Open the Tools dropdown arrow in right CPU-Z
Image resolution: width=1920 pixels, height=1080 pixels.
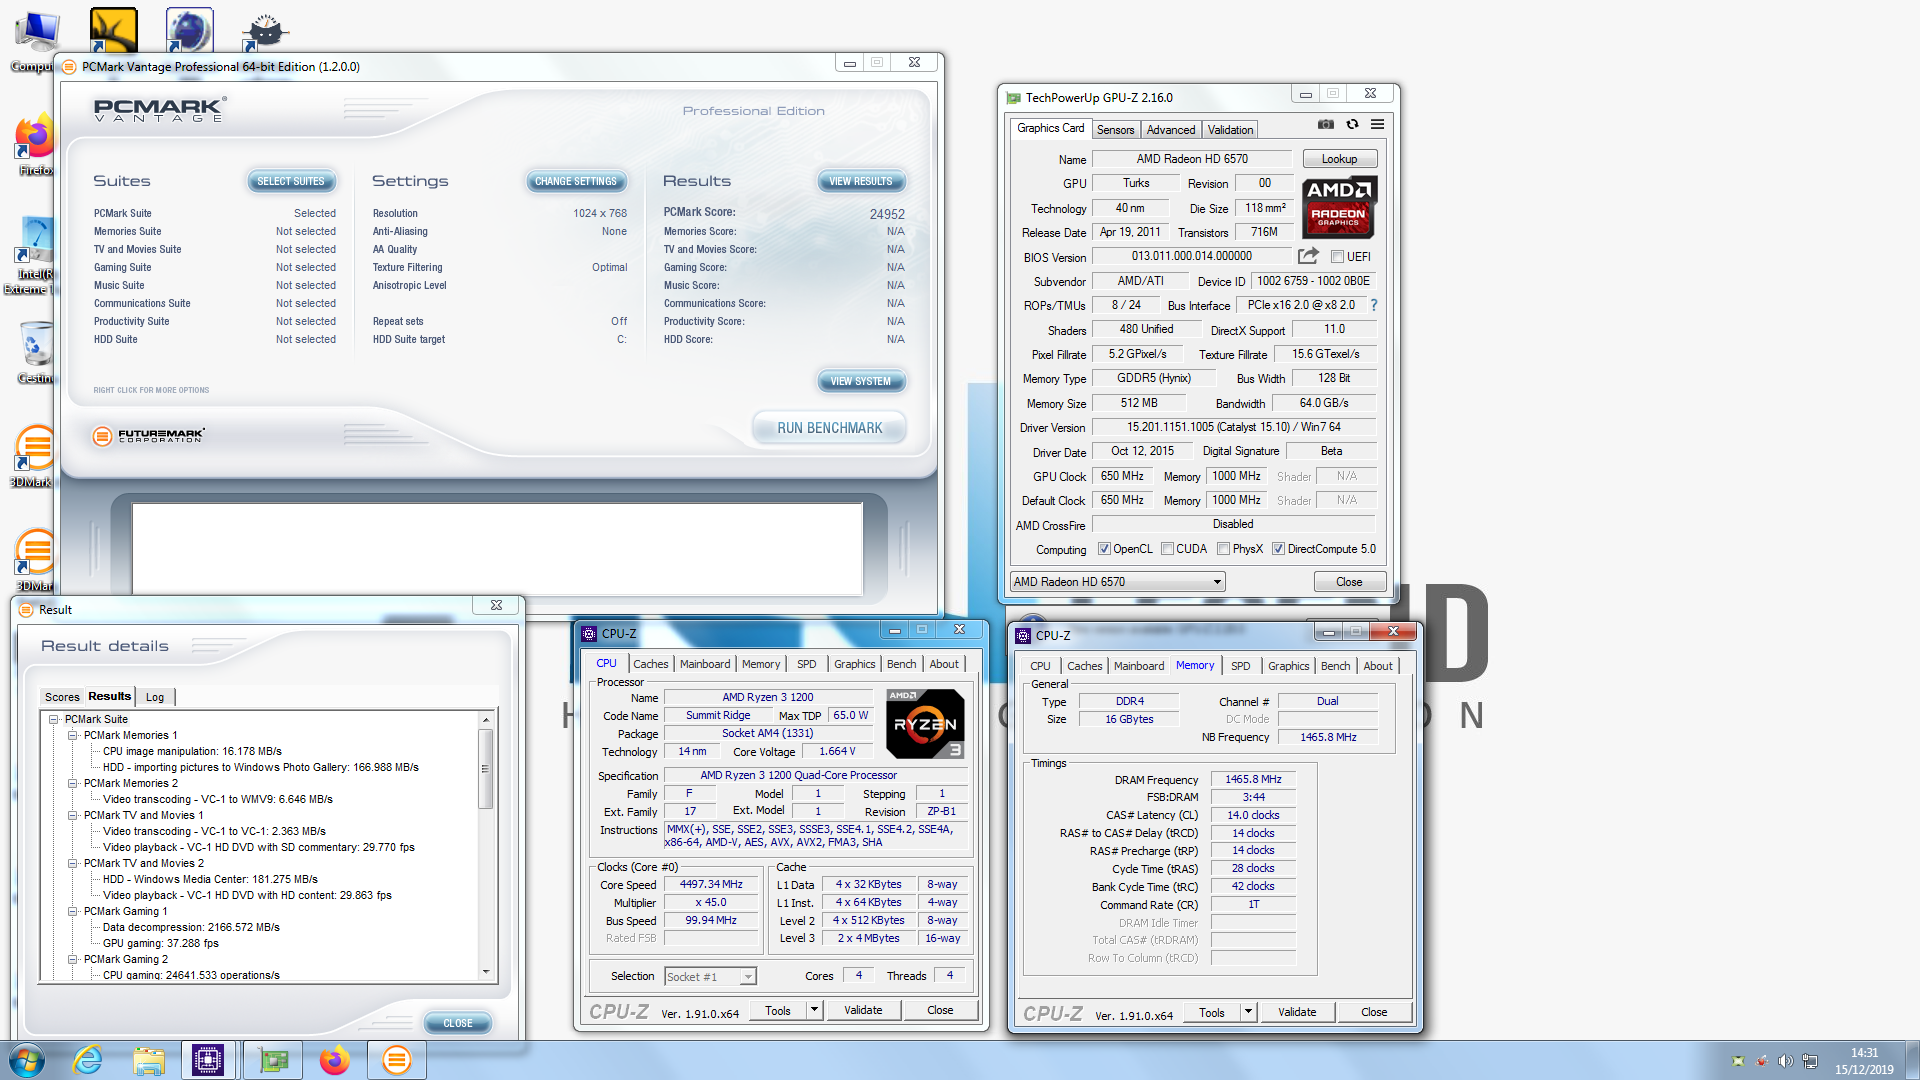pos(1248,1012)
